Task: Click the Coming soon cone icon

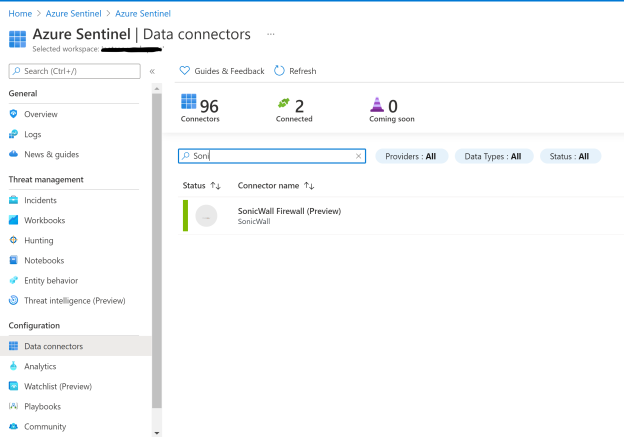Action: click(377, 105)
